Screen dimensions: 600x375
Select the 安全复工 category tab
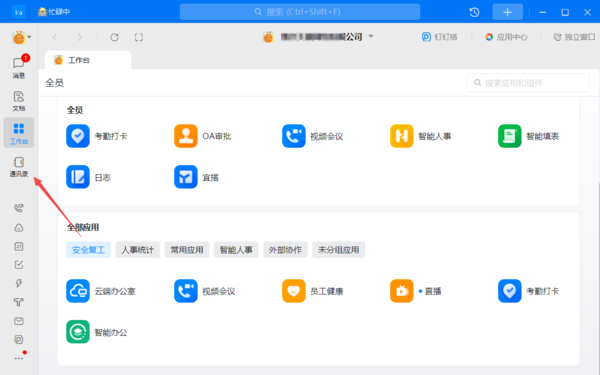[88, 250]
